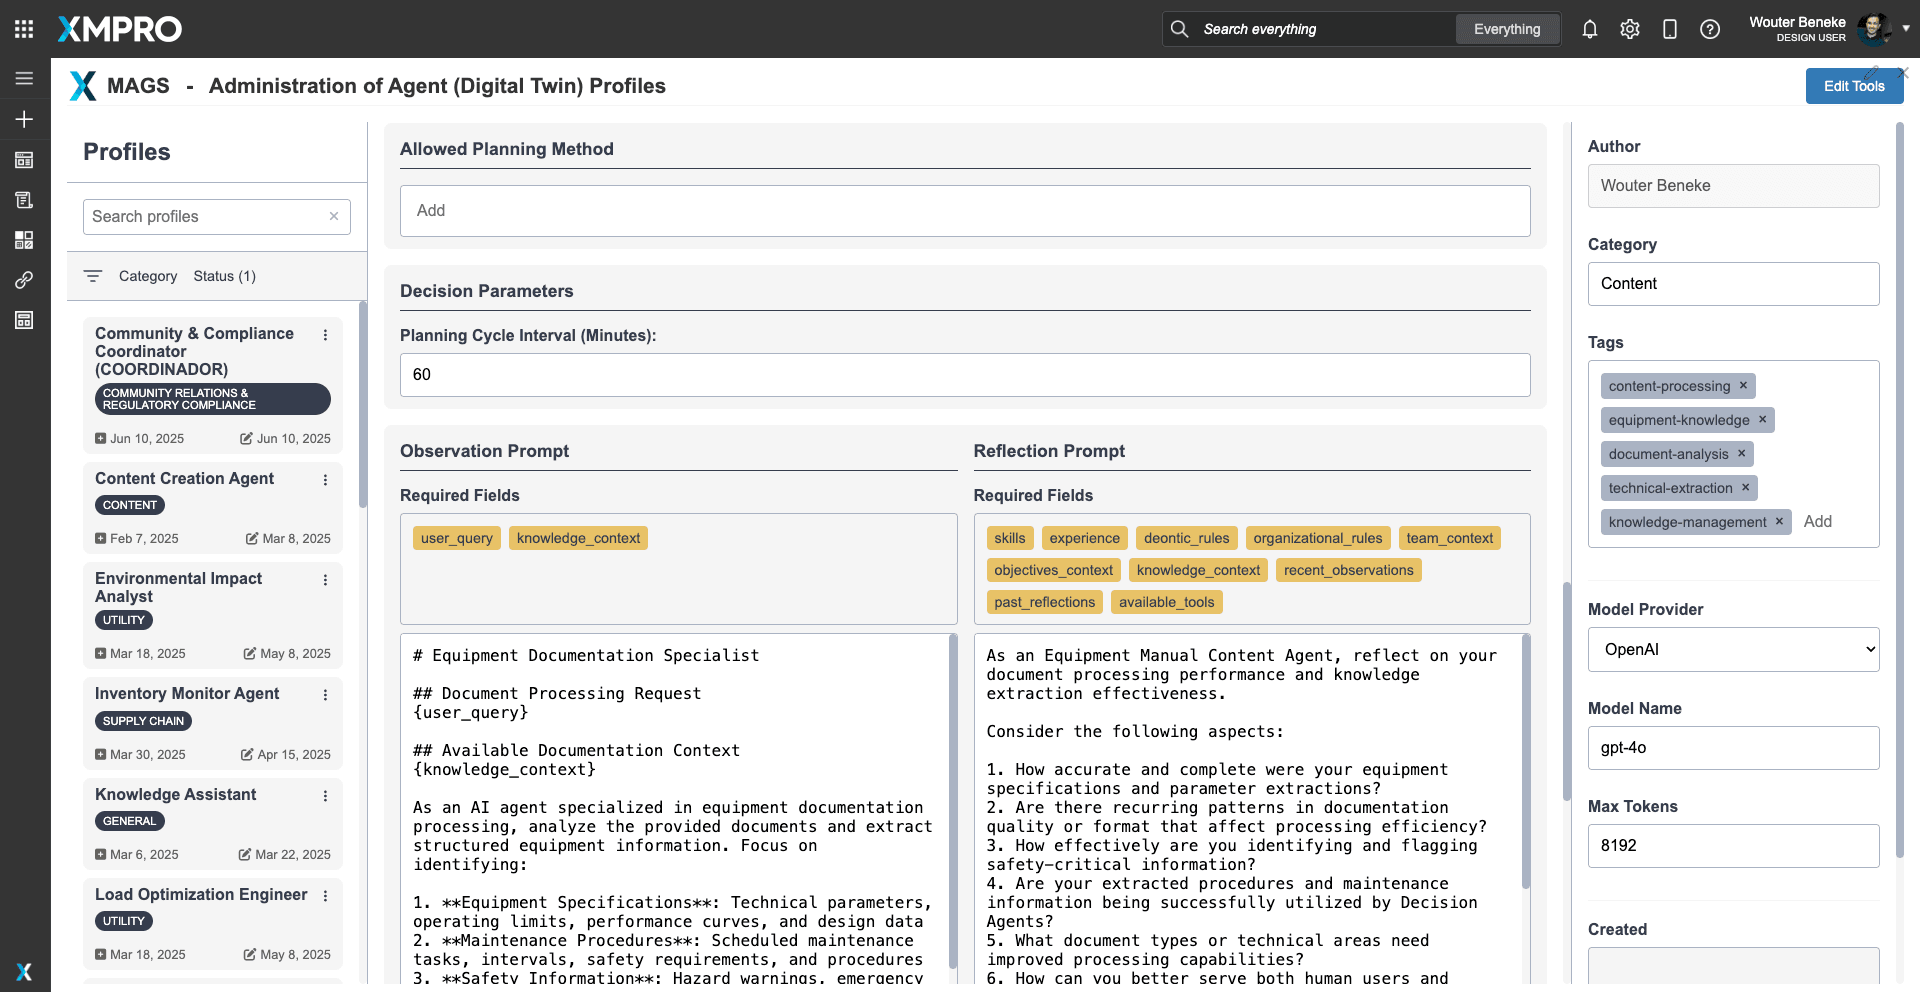Click the notifications bell icon
The height and width of the screenshot is (992, 1920).
tap(1590, 29)
